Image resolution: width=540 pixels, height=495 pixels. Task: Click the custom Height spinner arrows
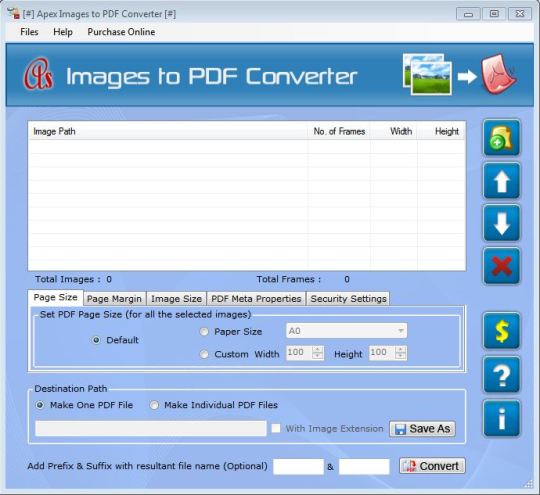[400, 353]
